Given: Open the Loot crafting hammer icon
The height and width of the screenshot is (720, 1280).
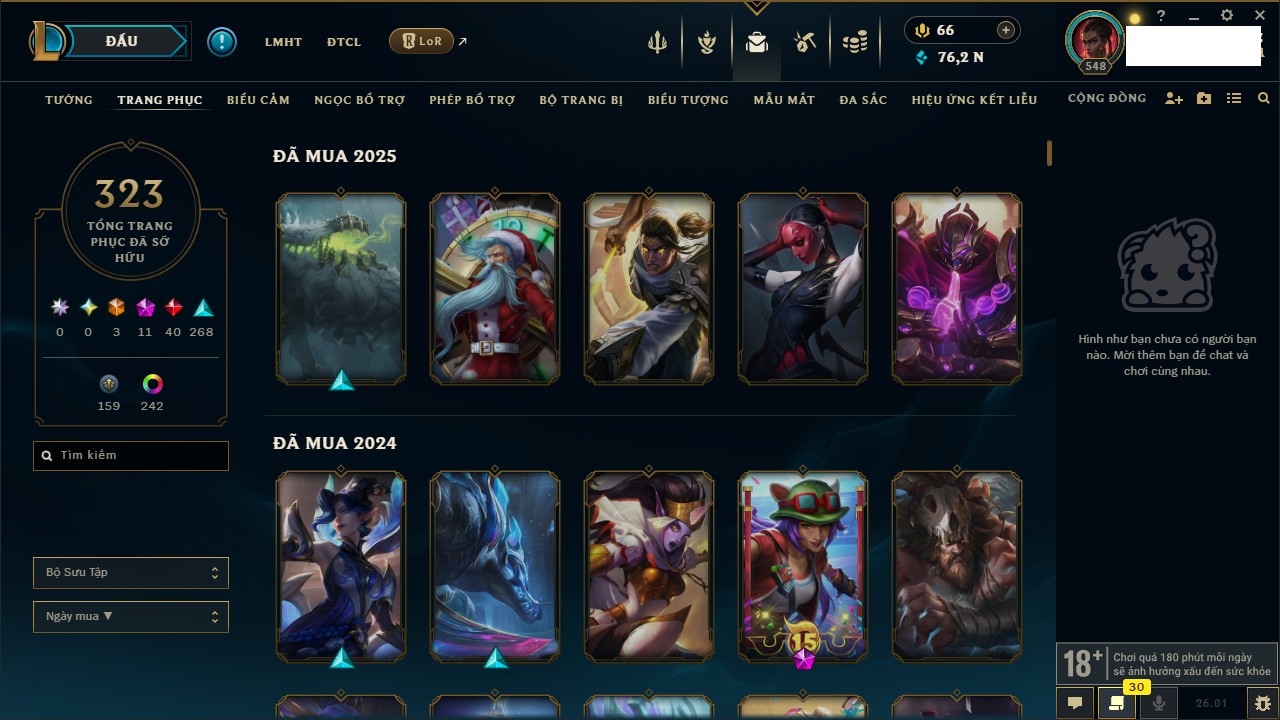Looking at the screenshot, I should tap(805, 42).
